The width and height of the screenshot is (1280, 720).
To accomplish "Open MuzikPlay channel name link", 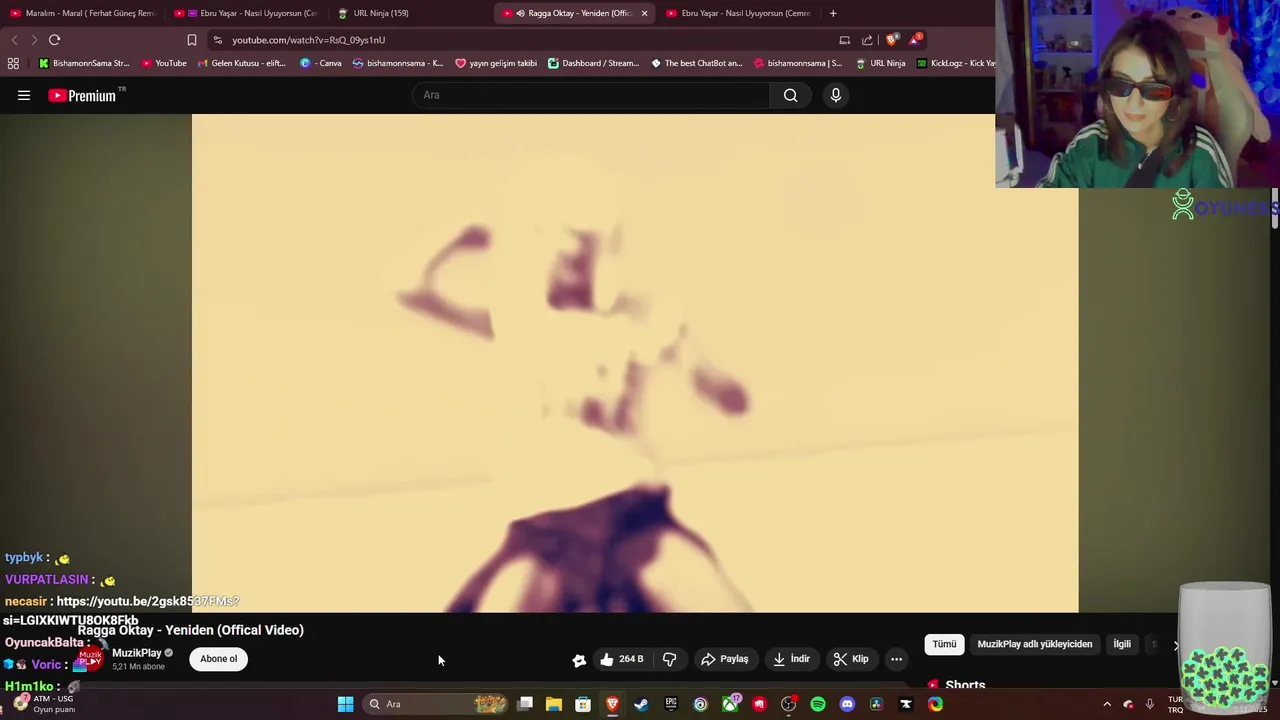I will [137, 653].
